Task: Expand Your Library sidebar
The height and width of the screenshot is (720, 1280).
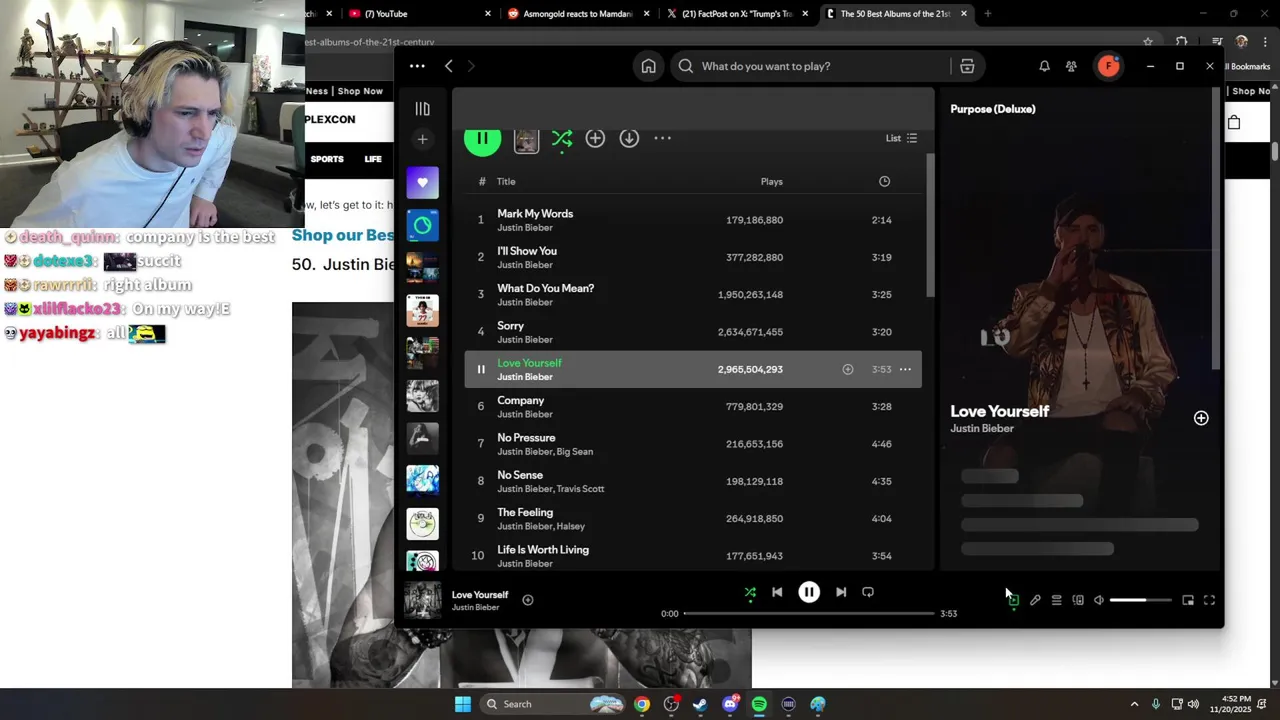Action: (x=422, y=108)
